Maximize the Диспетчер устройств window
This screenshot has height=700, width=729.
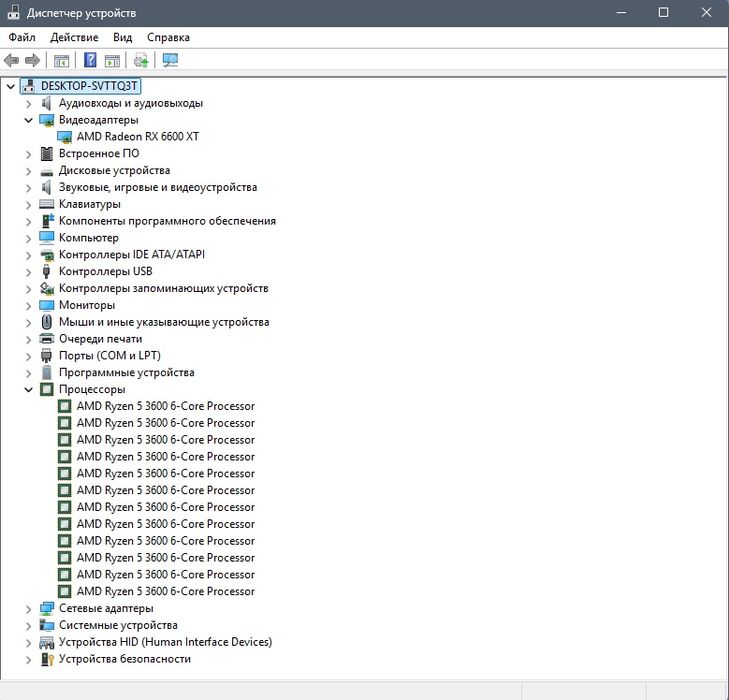coord(663,13)
